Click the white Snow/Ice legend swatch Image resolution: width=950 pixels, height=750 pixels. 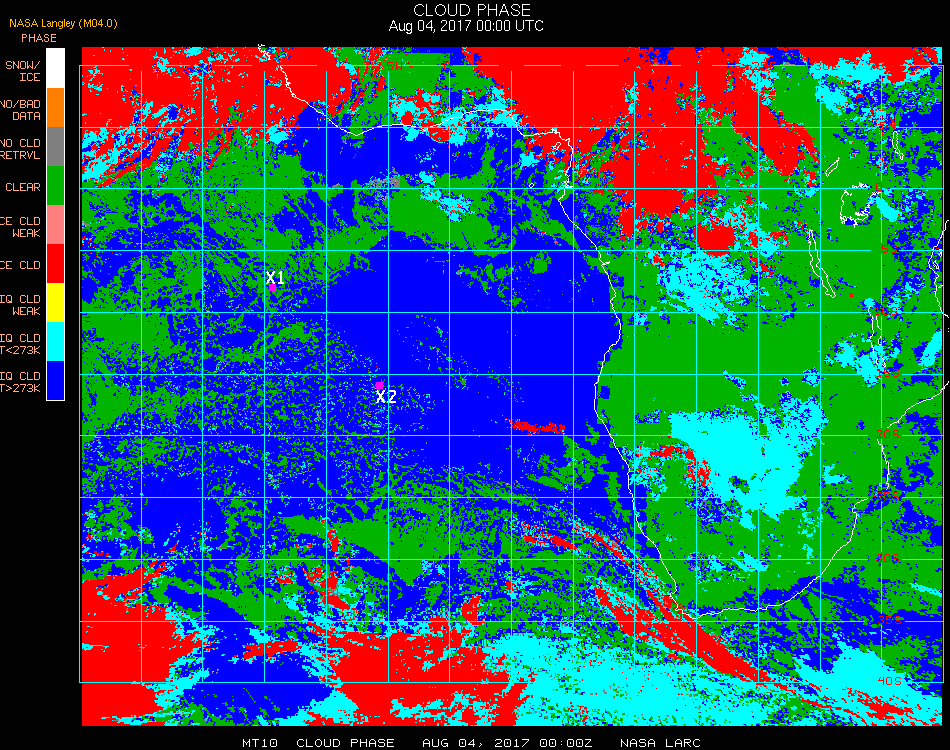coord(55,68)
